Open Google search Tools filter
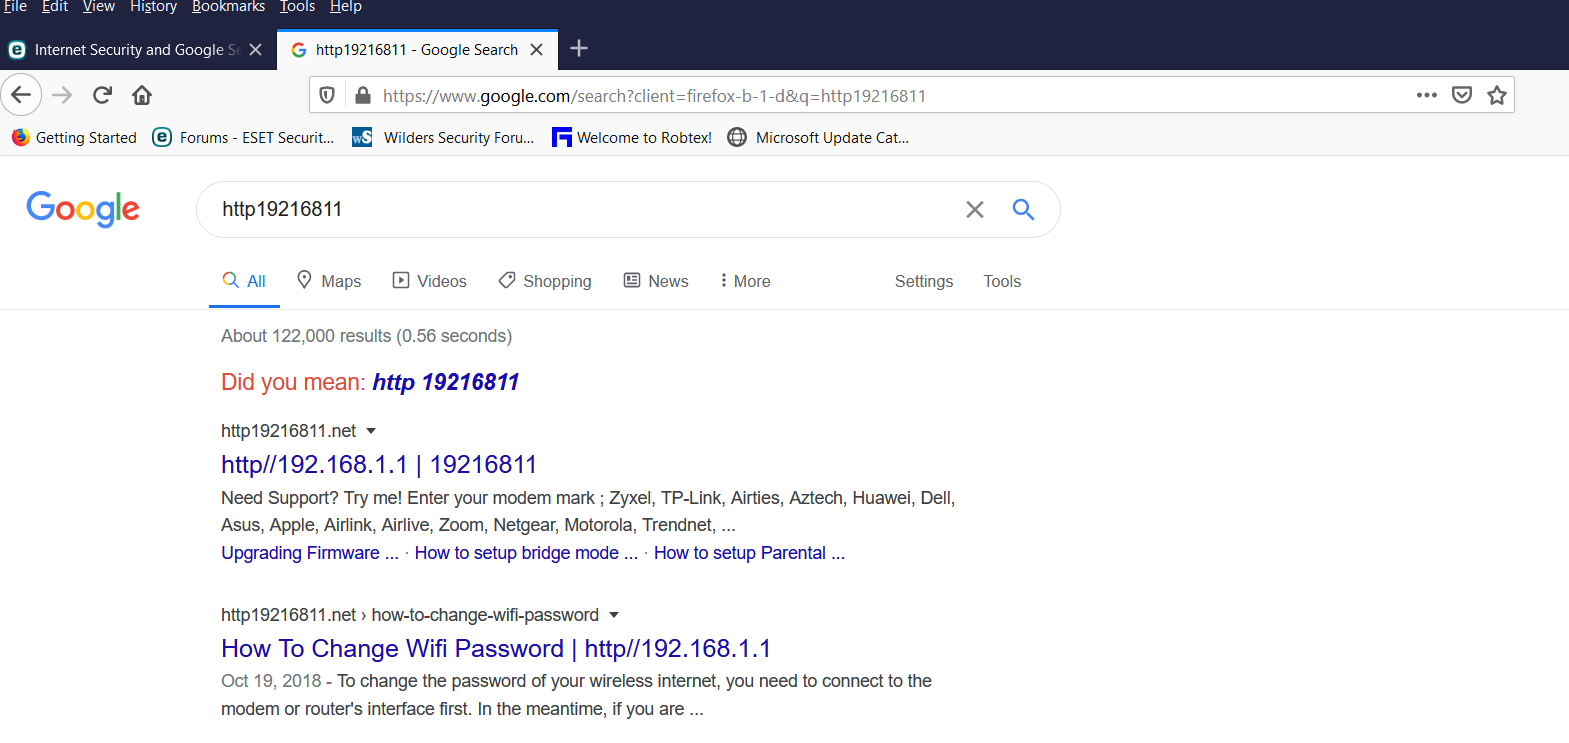1569x743 pixels. (1002, 281)
